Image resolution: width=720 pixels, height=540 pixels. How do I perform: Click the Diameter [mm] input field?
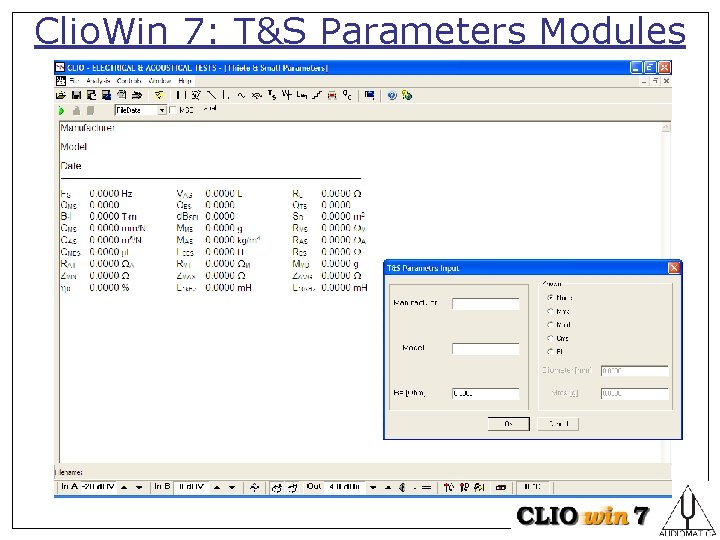635,371
